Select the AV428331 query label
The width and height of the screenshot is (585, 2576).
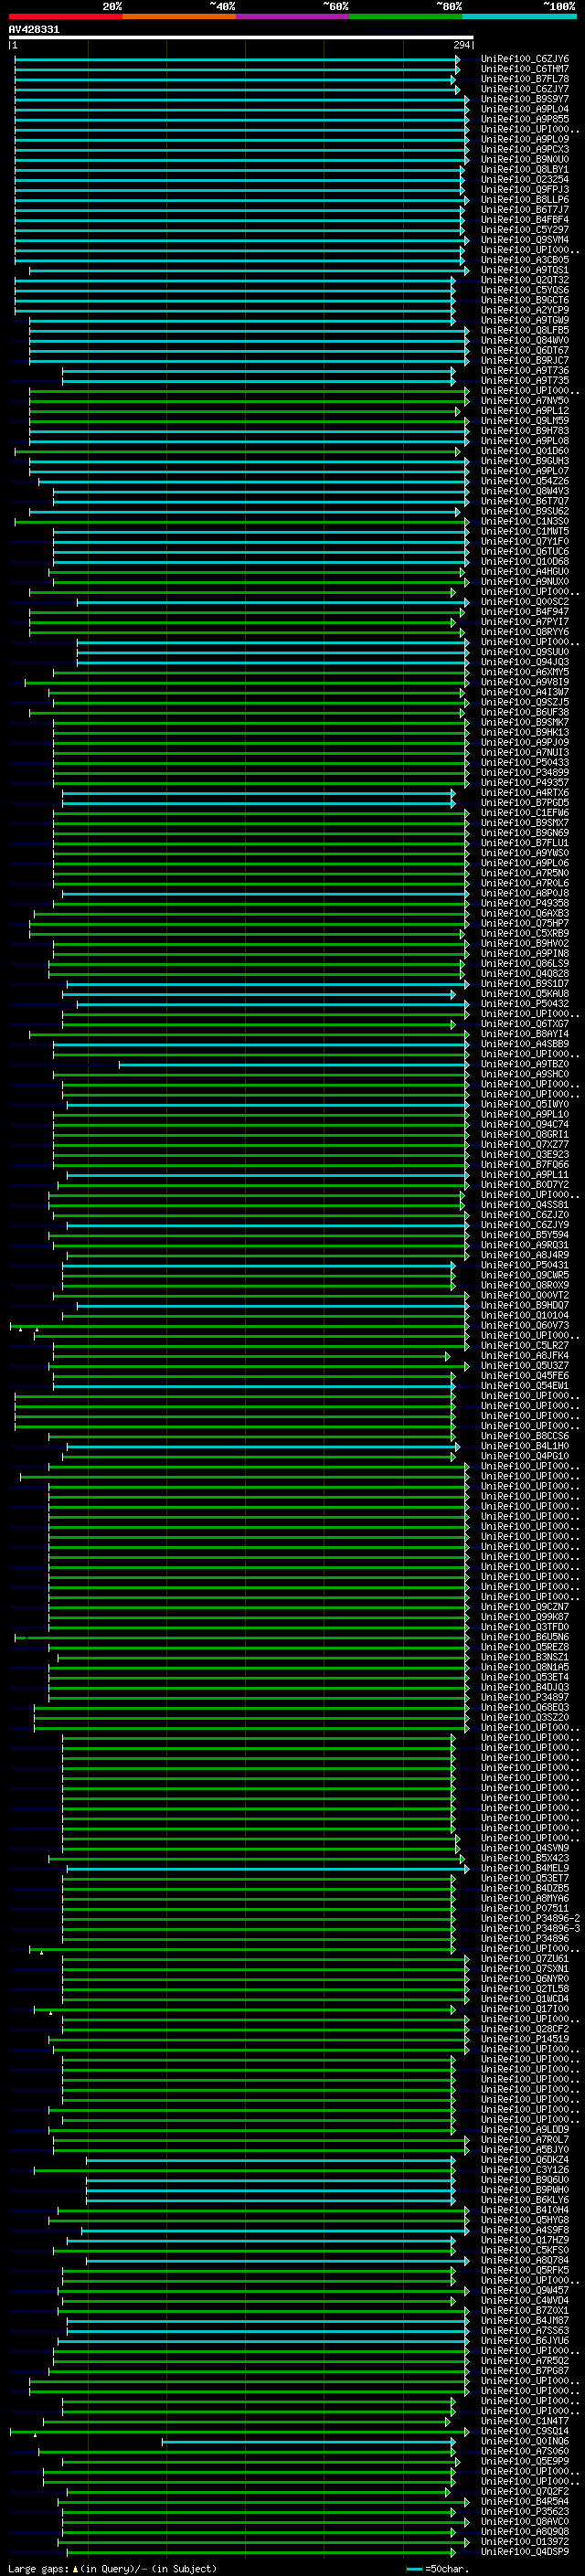point(34,30)
